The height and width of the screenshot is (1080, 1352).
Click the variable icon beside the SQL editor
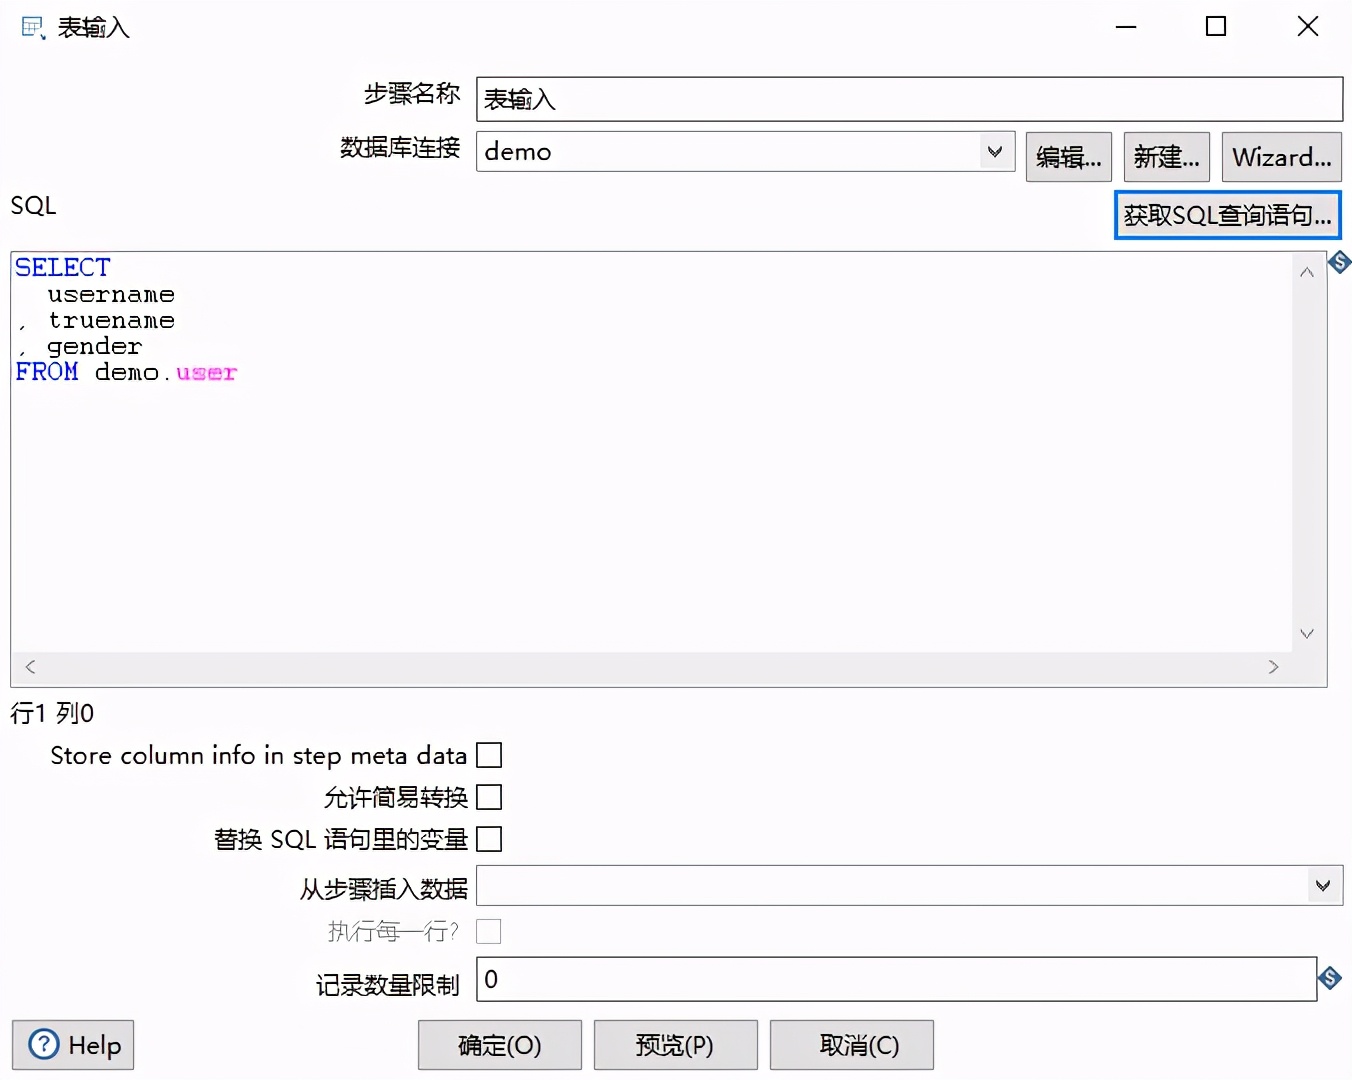(x=1339, y=262)
